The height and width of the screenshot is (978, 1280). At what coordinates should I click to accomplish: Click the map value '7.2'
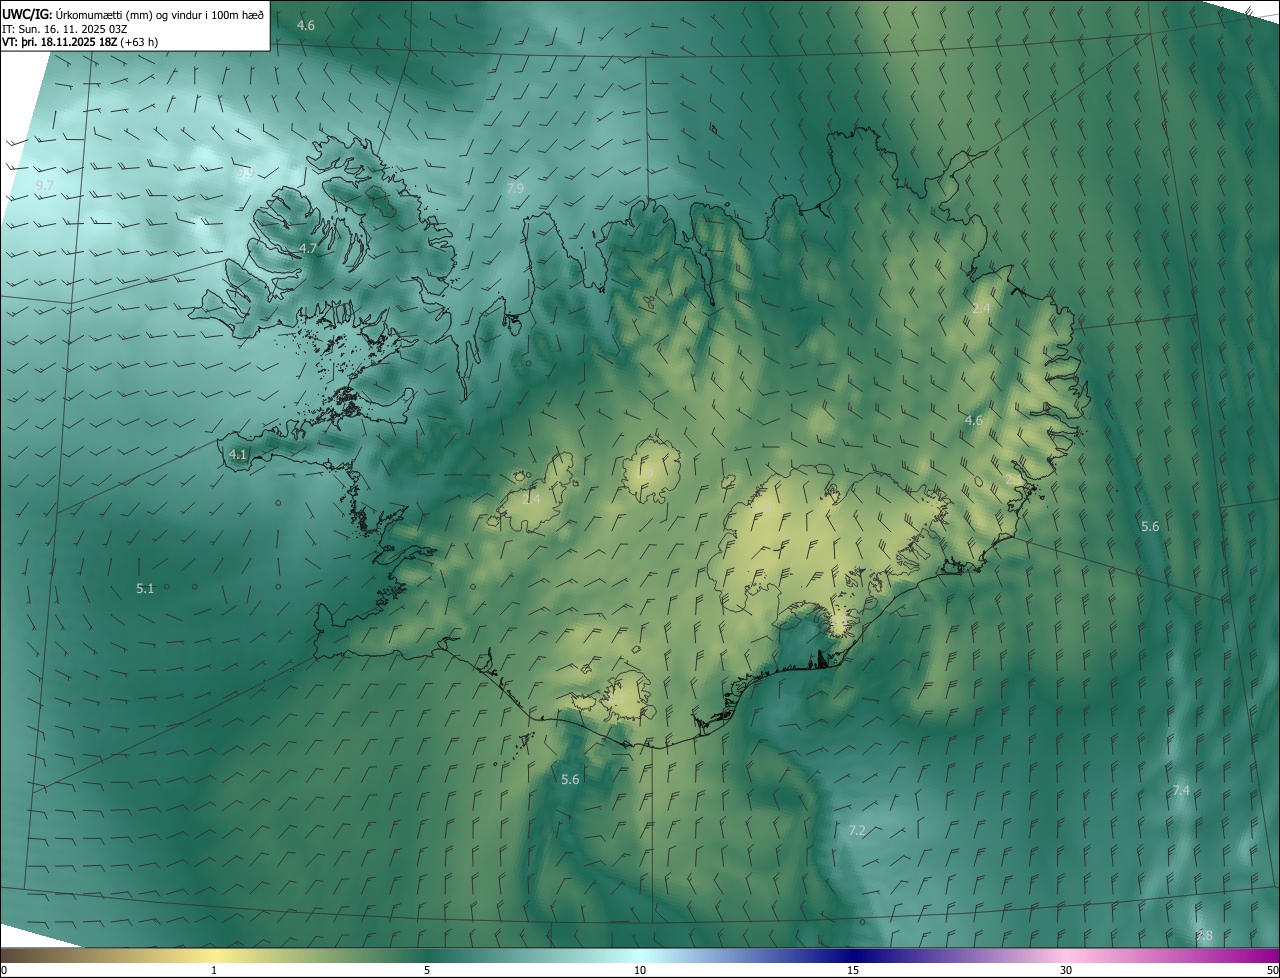[x=857, y=831]
